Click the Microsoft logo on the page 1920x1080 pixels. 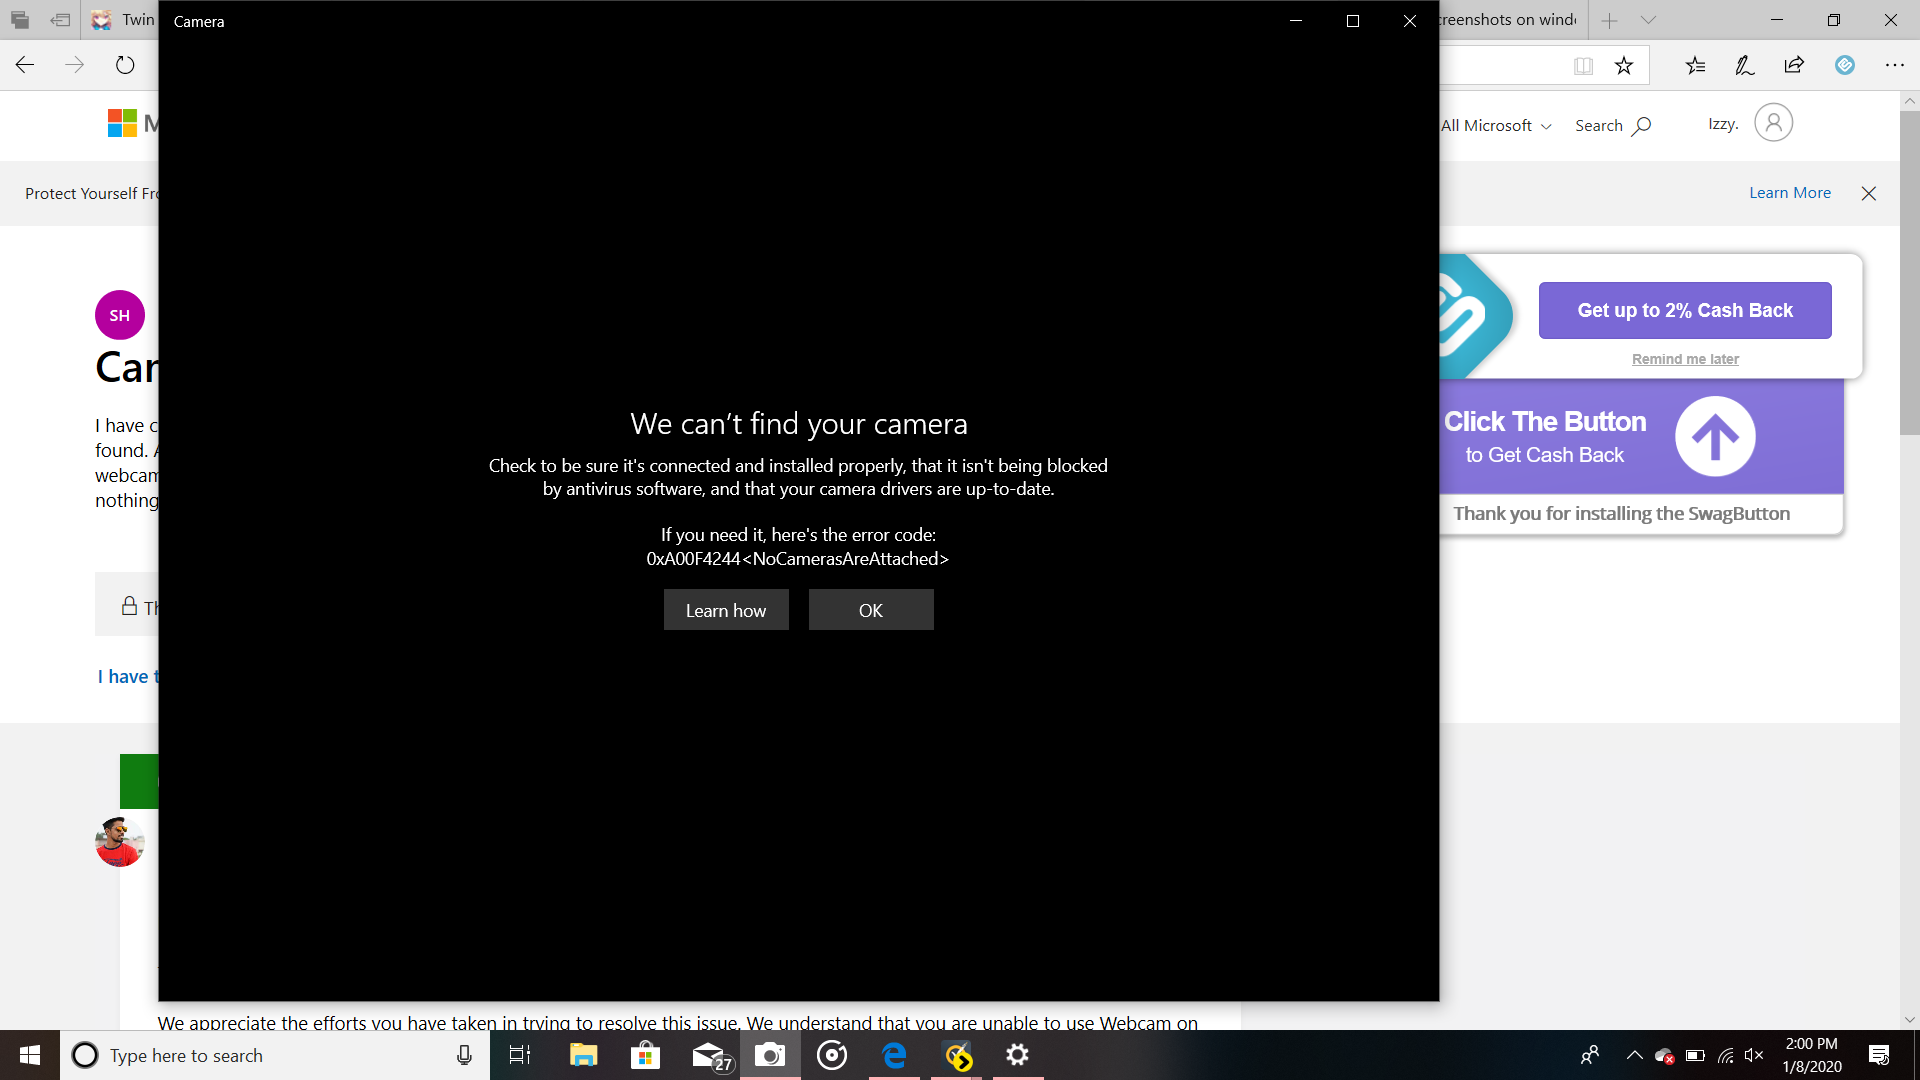coord(122,123)
